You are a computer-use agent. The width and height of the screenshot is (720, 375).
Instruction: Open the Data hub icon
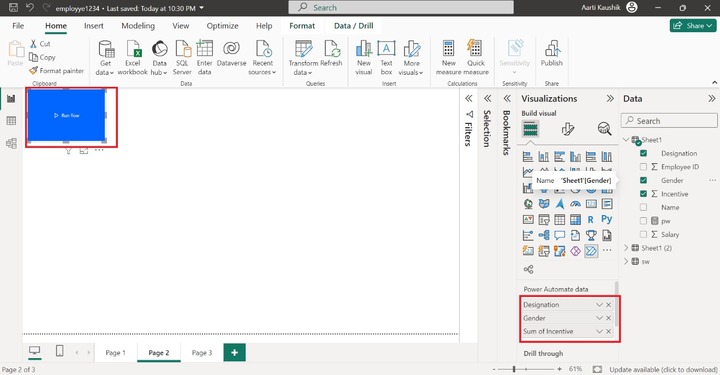(159, 49)
